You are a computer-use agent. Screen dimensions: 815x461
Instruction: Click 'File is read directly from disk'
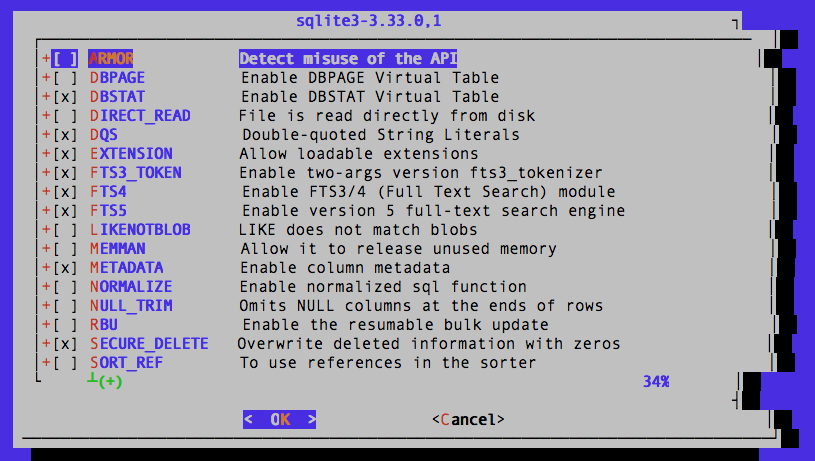pyautogui.click(x=387, y=116)
